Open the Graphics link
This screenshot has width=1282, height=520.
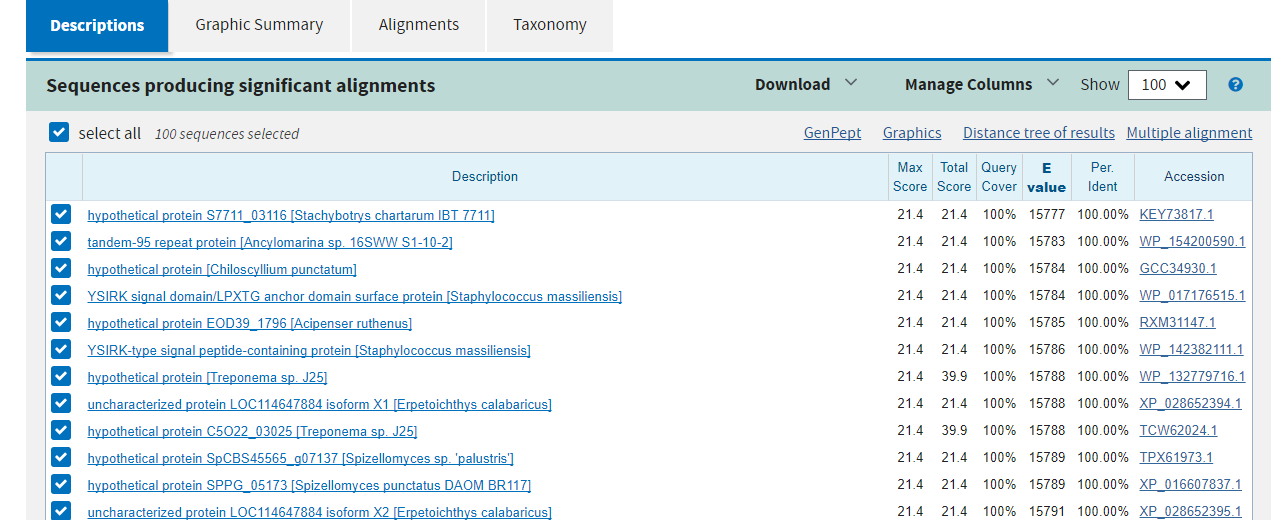click(912, 133)
